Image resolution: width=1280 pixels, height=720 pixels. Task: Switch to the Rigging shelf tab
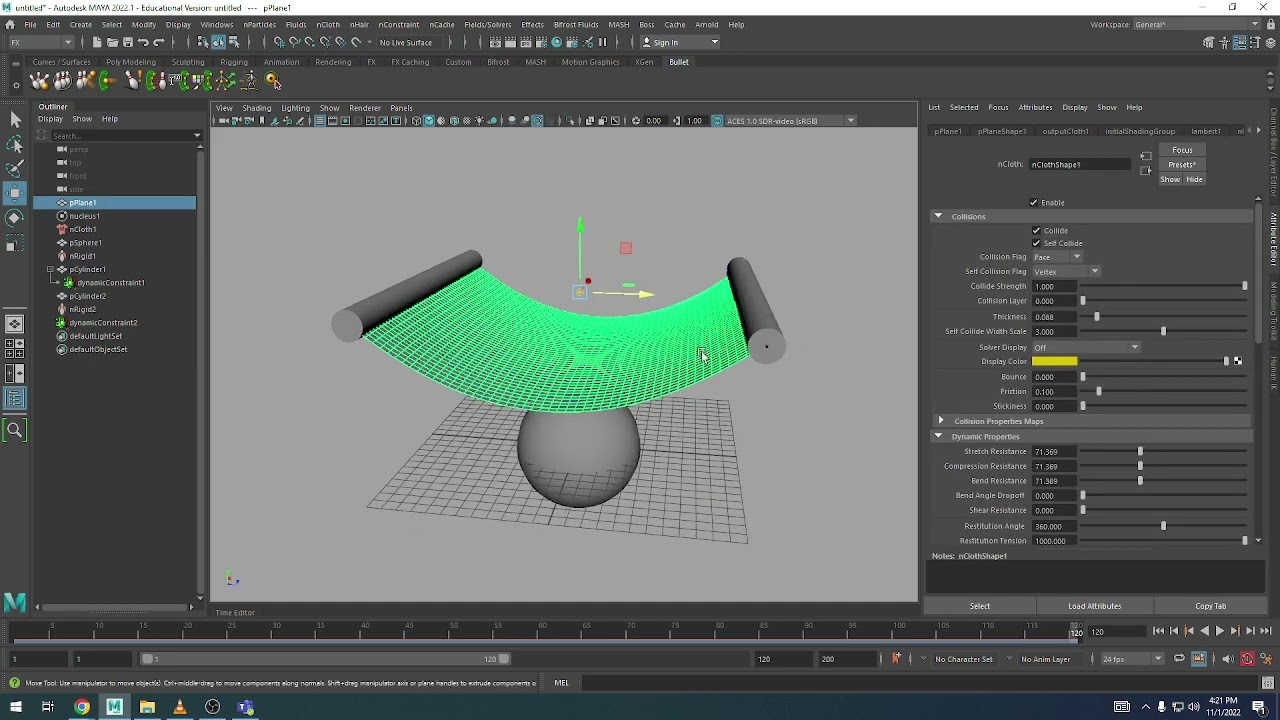pos(233,62)
